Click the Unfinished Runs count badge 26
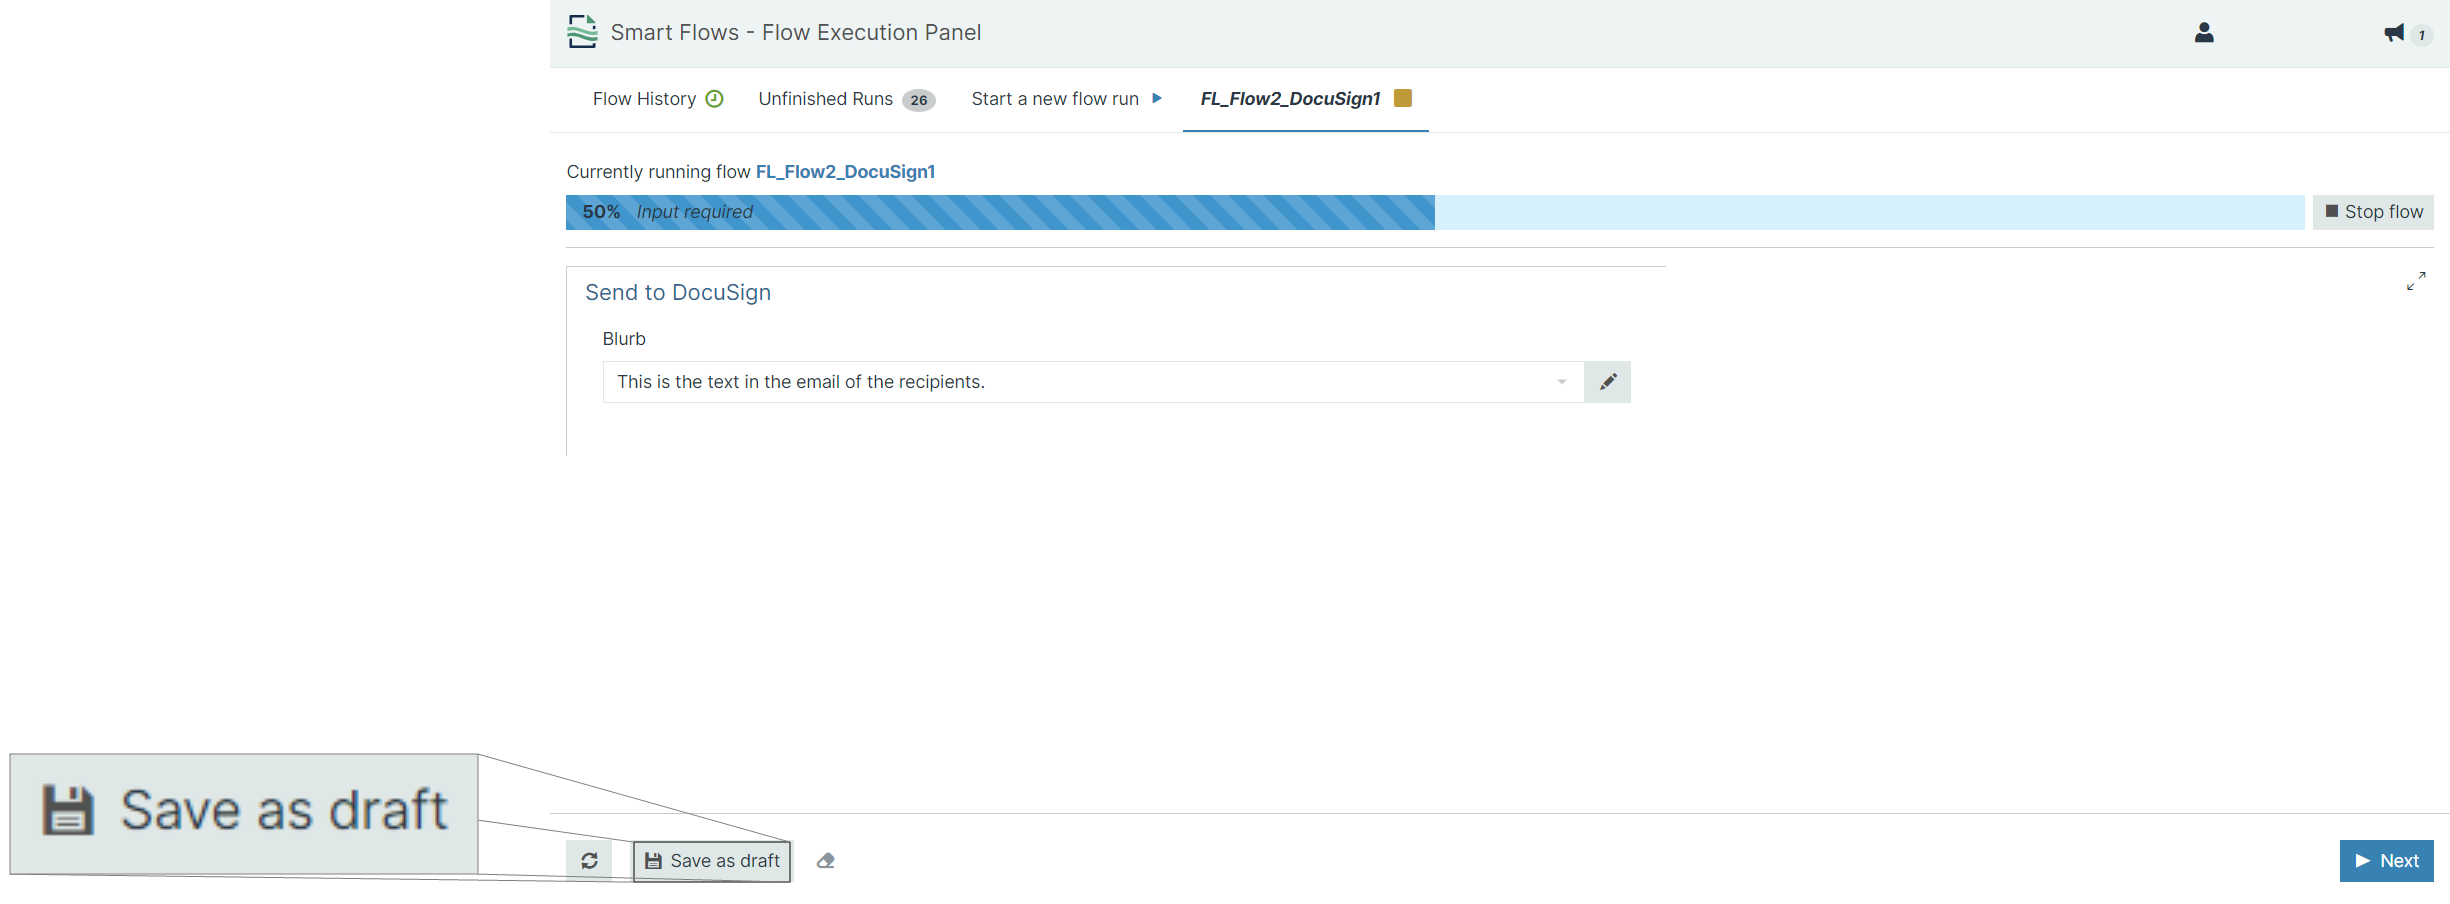Image resolution: width=2450 pixels, height=904 pixels. [919, 100]
